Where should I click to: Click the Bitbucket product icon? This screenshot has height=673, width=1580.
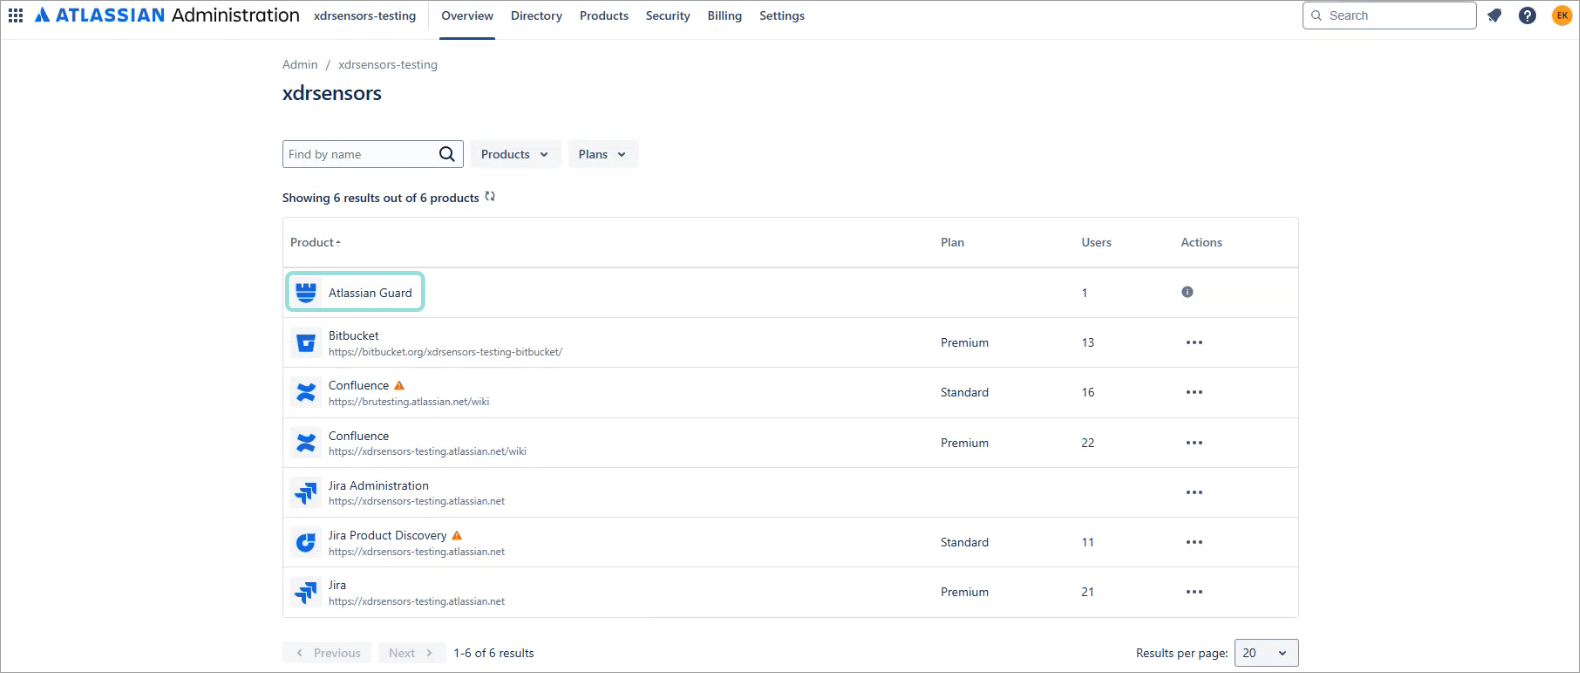[x=306, y=343]
